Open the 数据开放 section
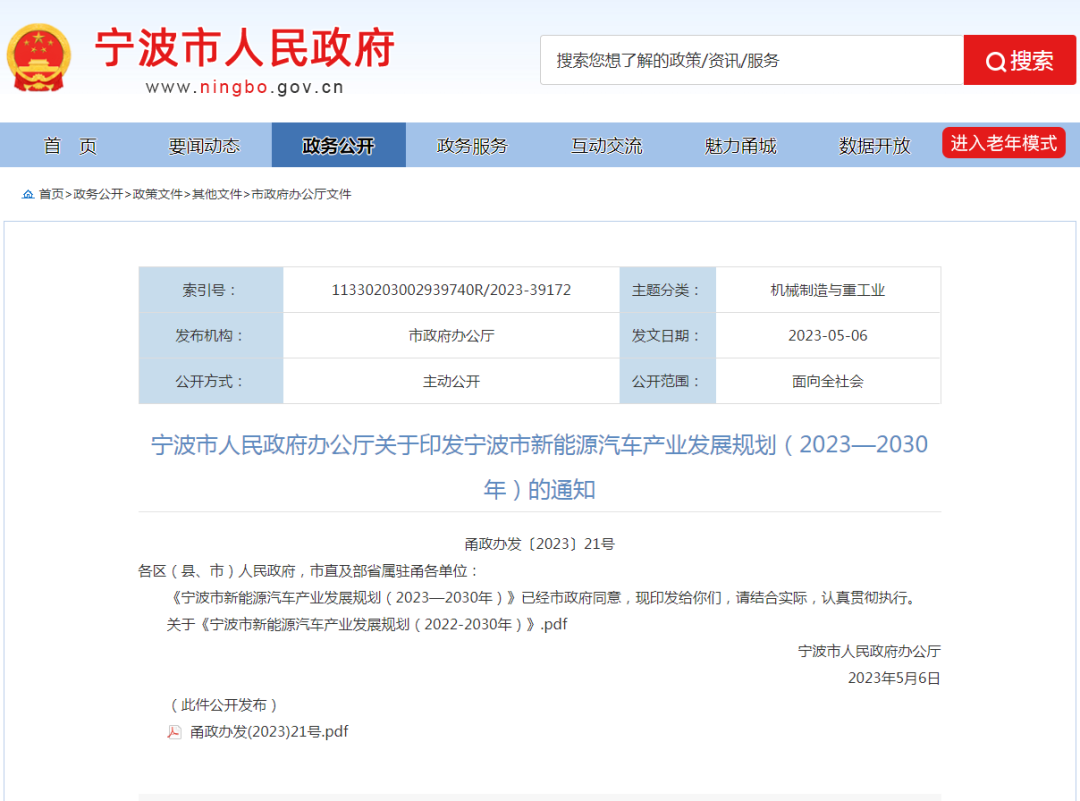Image resolution: width=1080 pixels, height=801 pixels. [873, 144]
